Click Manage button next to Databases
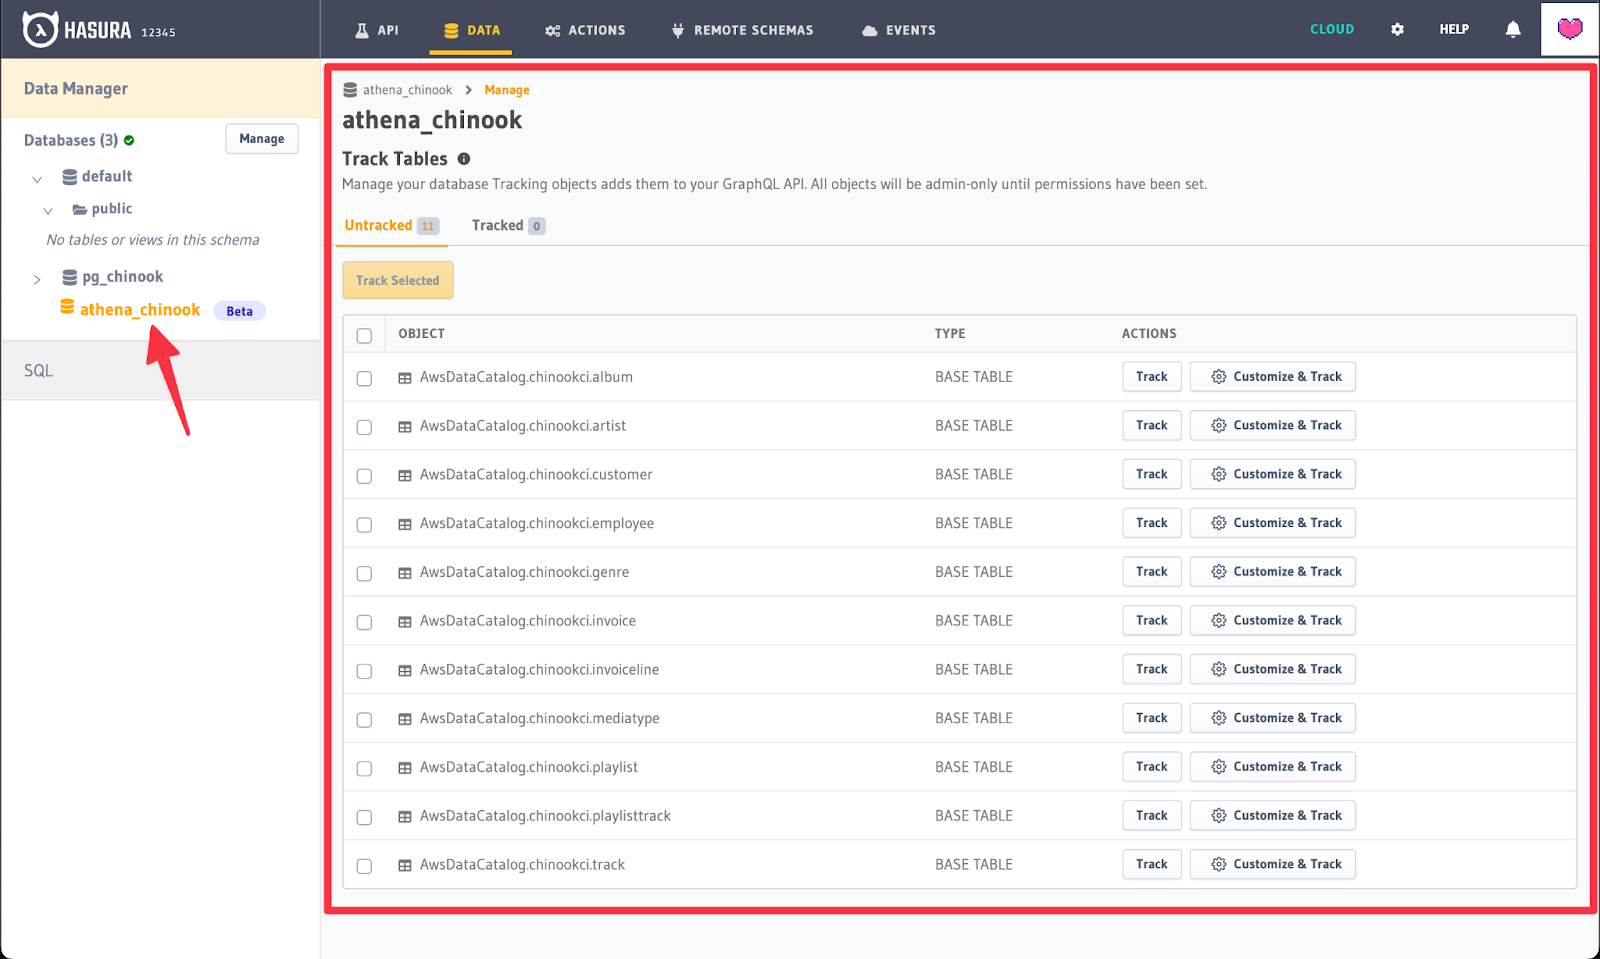The height and width of the screenshot is (959, 1600). [262, 139]
